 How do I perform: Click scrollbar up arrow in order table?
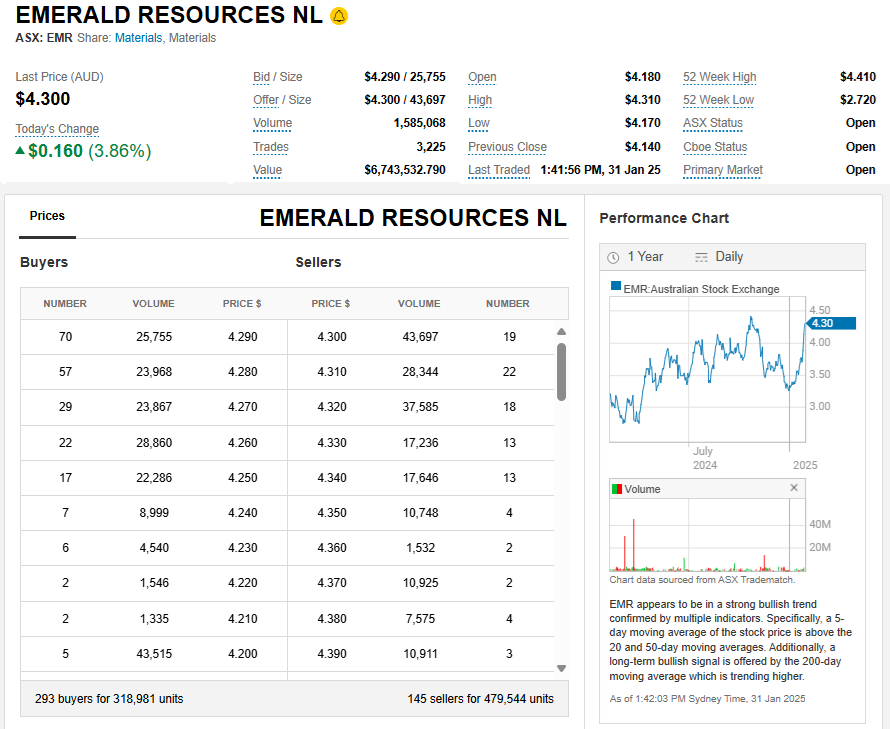tap(561, 332)
